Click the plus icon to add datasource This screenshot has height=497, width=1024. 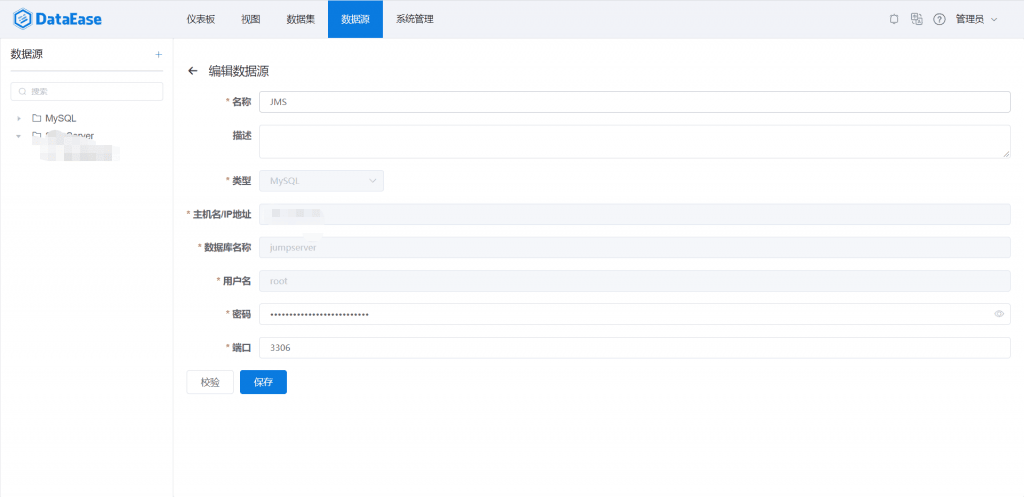158,55
